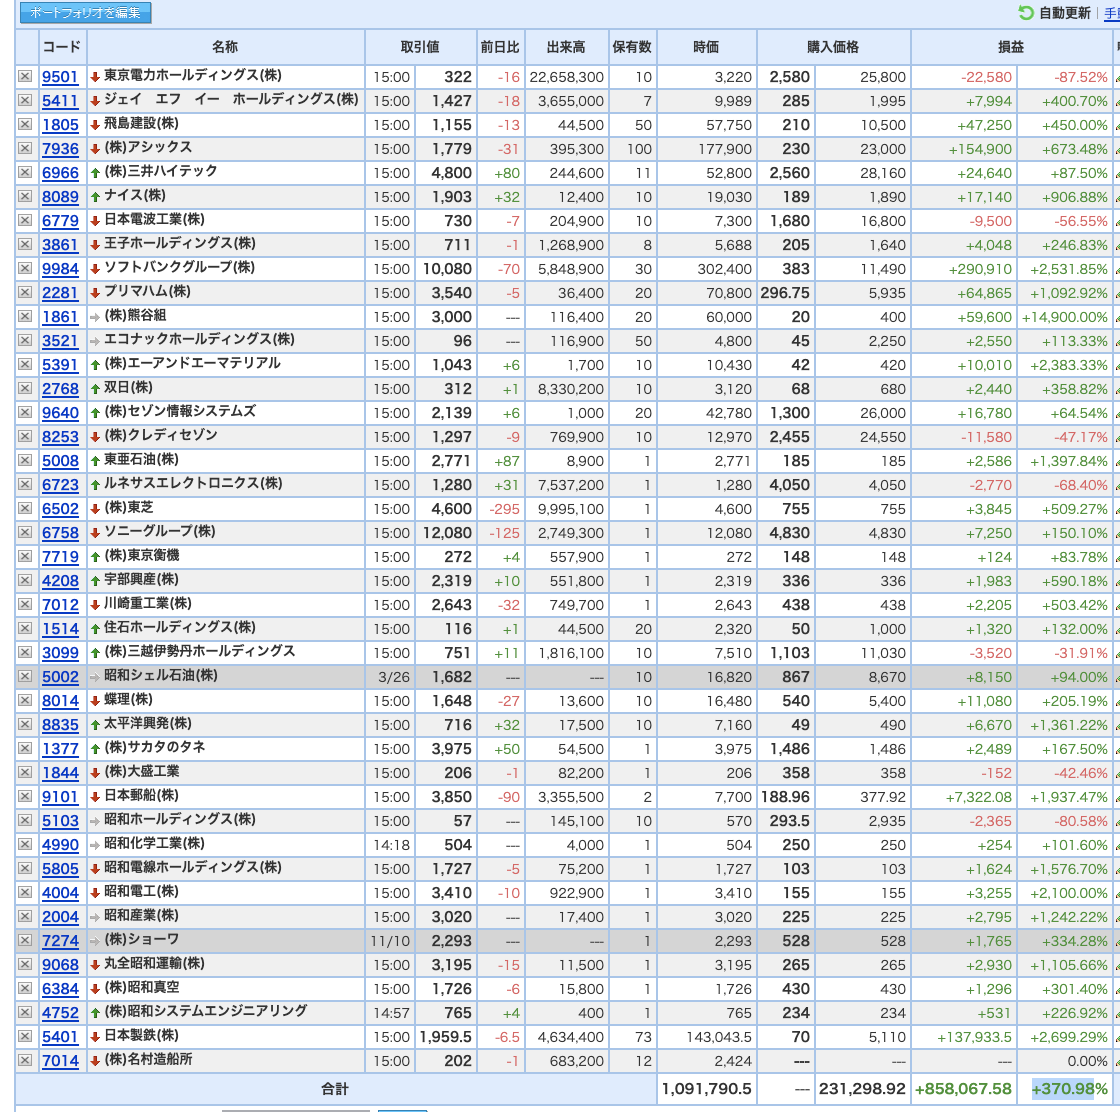Delete 6723 ルネサスエレクトロニクス row via X
The image size is (1120, 1112).
tap(25, 484)
